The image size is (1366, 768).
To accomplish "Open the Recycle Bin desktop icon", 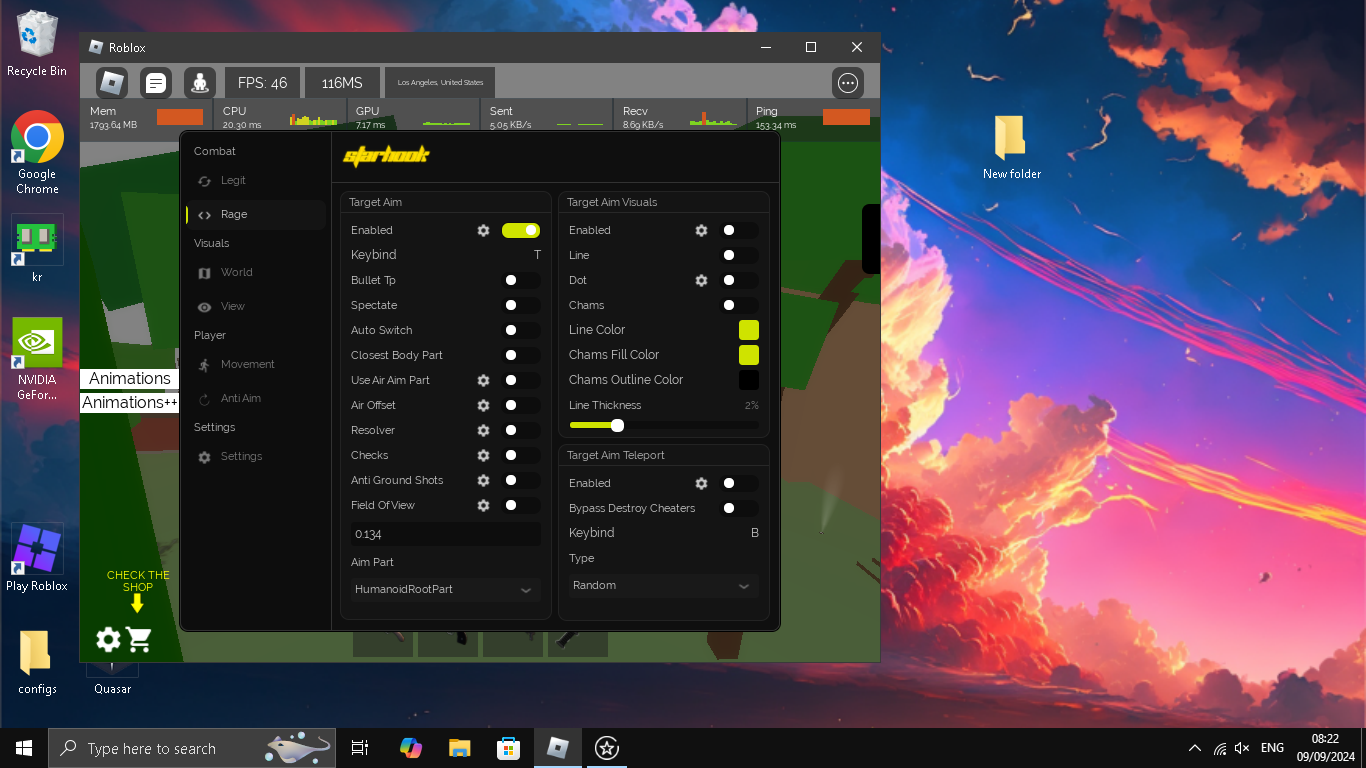I will tap(37, 44).
